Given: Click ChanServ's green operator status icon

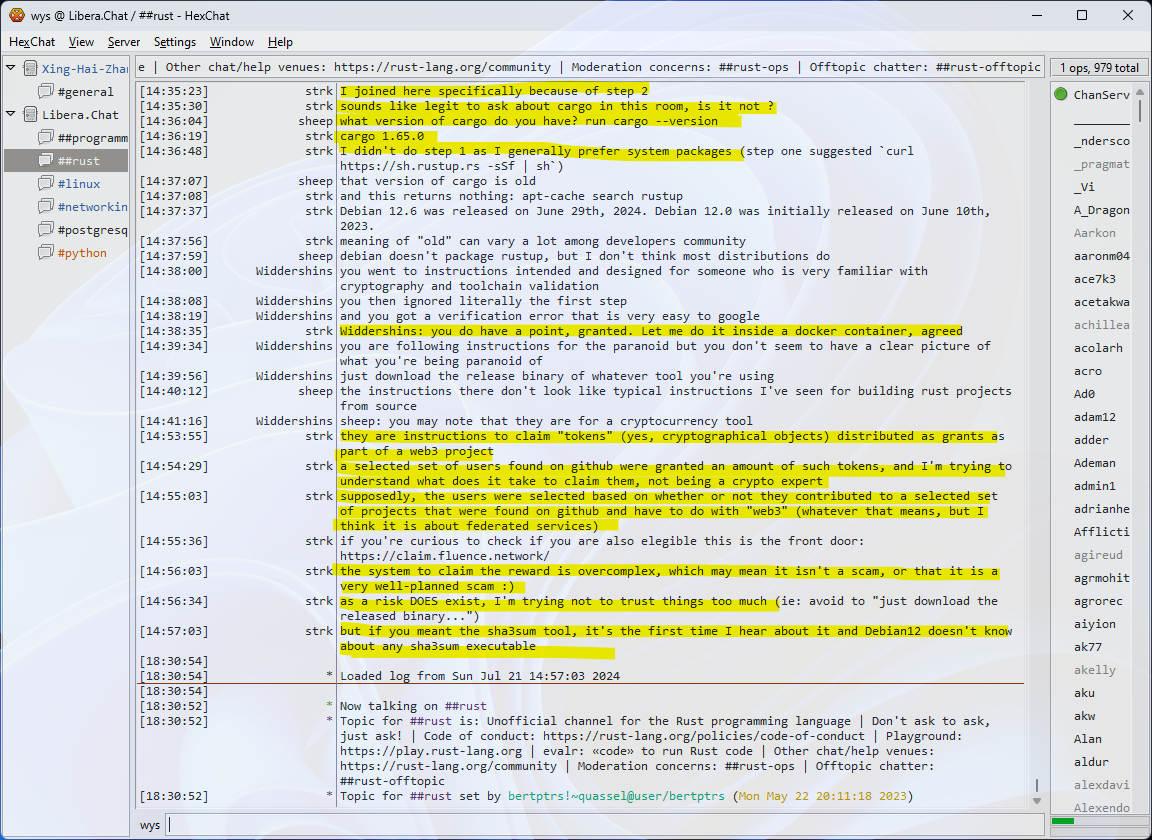Looking at the screenshot, I should click(1060, 95).
